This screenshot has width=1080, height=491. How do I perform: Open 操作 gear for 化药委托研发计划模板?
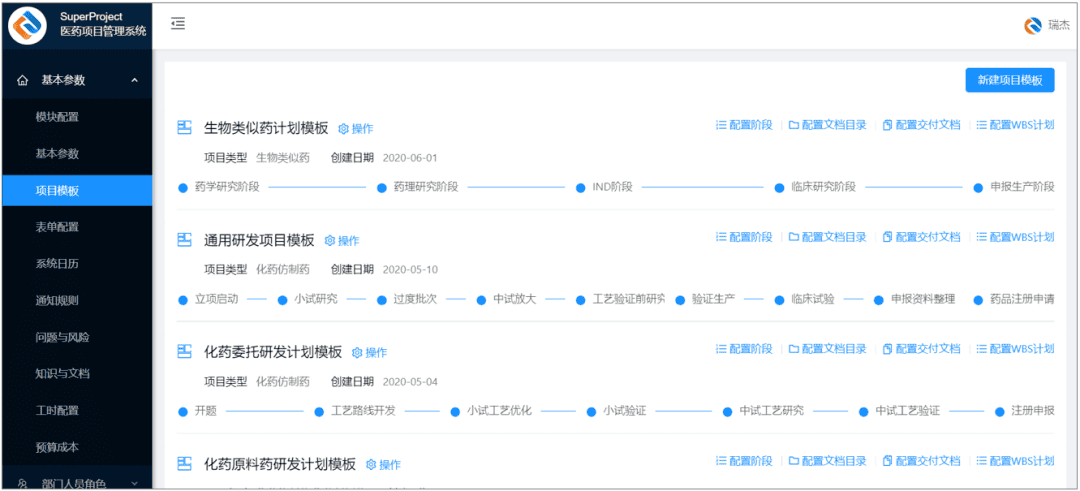click(x=370, y=353)
